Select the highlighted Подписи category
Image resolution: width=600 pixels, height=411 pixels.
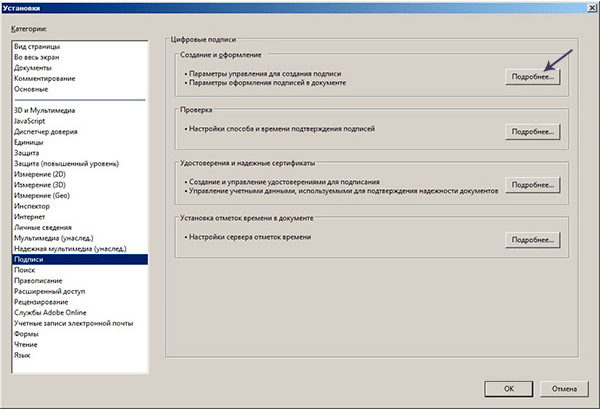(x=31, y=258)
